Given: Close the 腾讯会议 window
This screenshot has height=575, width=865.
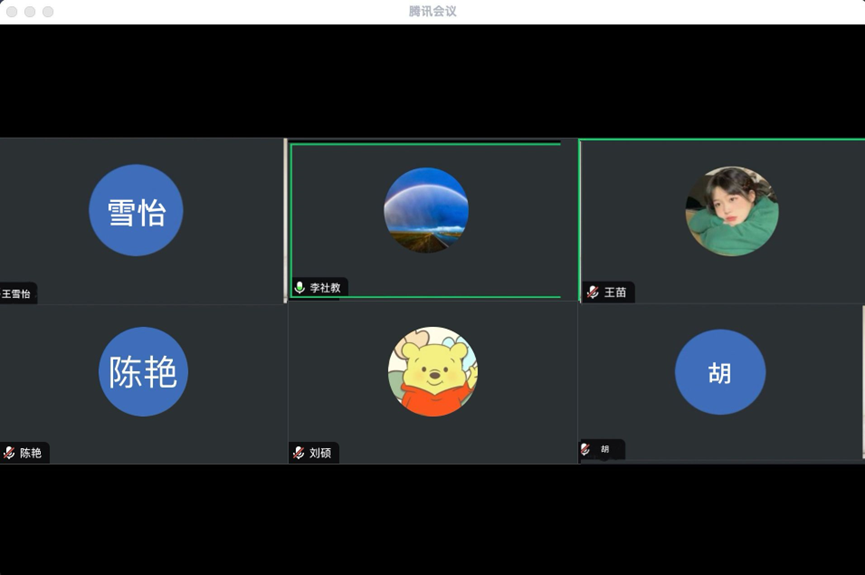Looking at the screenshot, I should pos(12,12).
